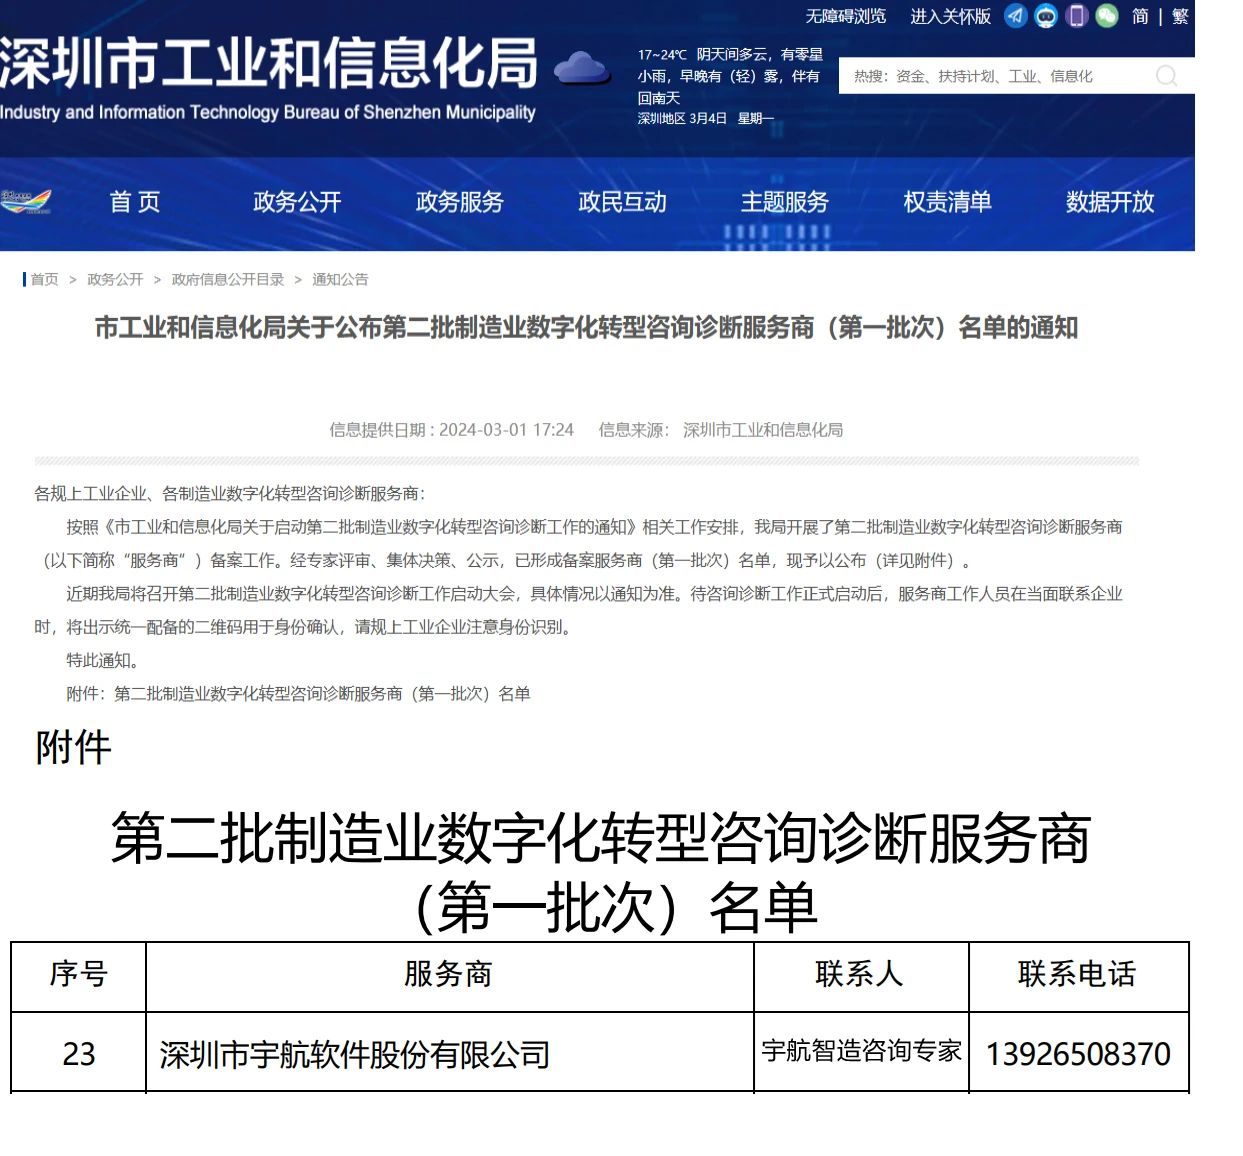This screenshot has height=1156, width=1243.
Task: Switch to Simplified Chinese (简)
Action: (x=1140, y=16)
